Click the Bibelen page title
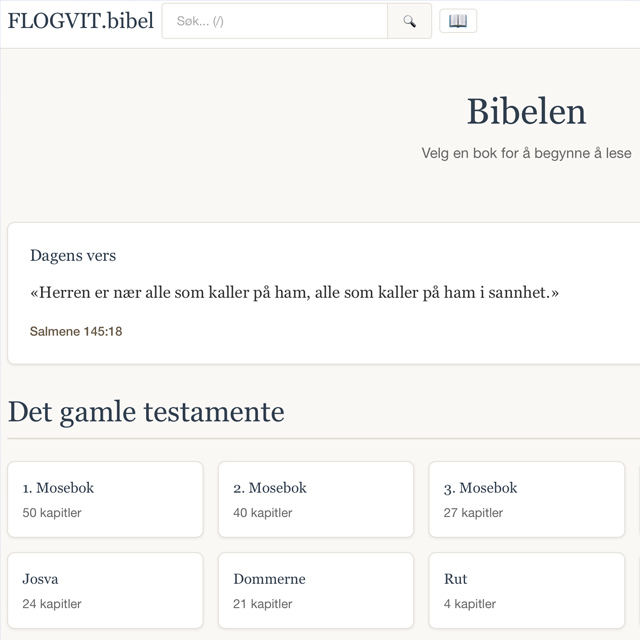The height and width of the screenshot is (640, 640). coord(526,112)
